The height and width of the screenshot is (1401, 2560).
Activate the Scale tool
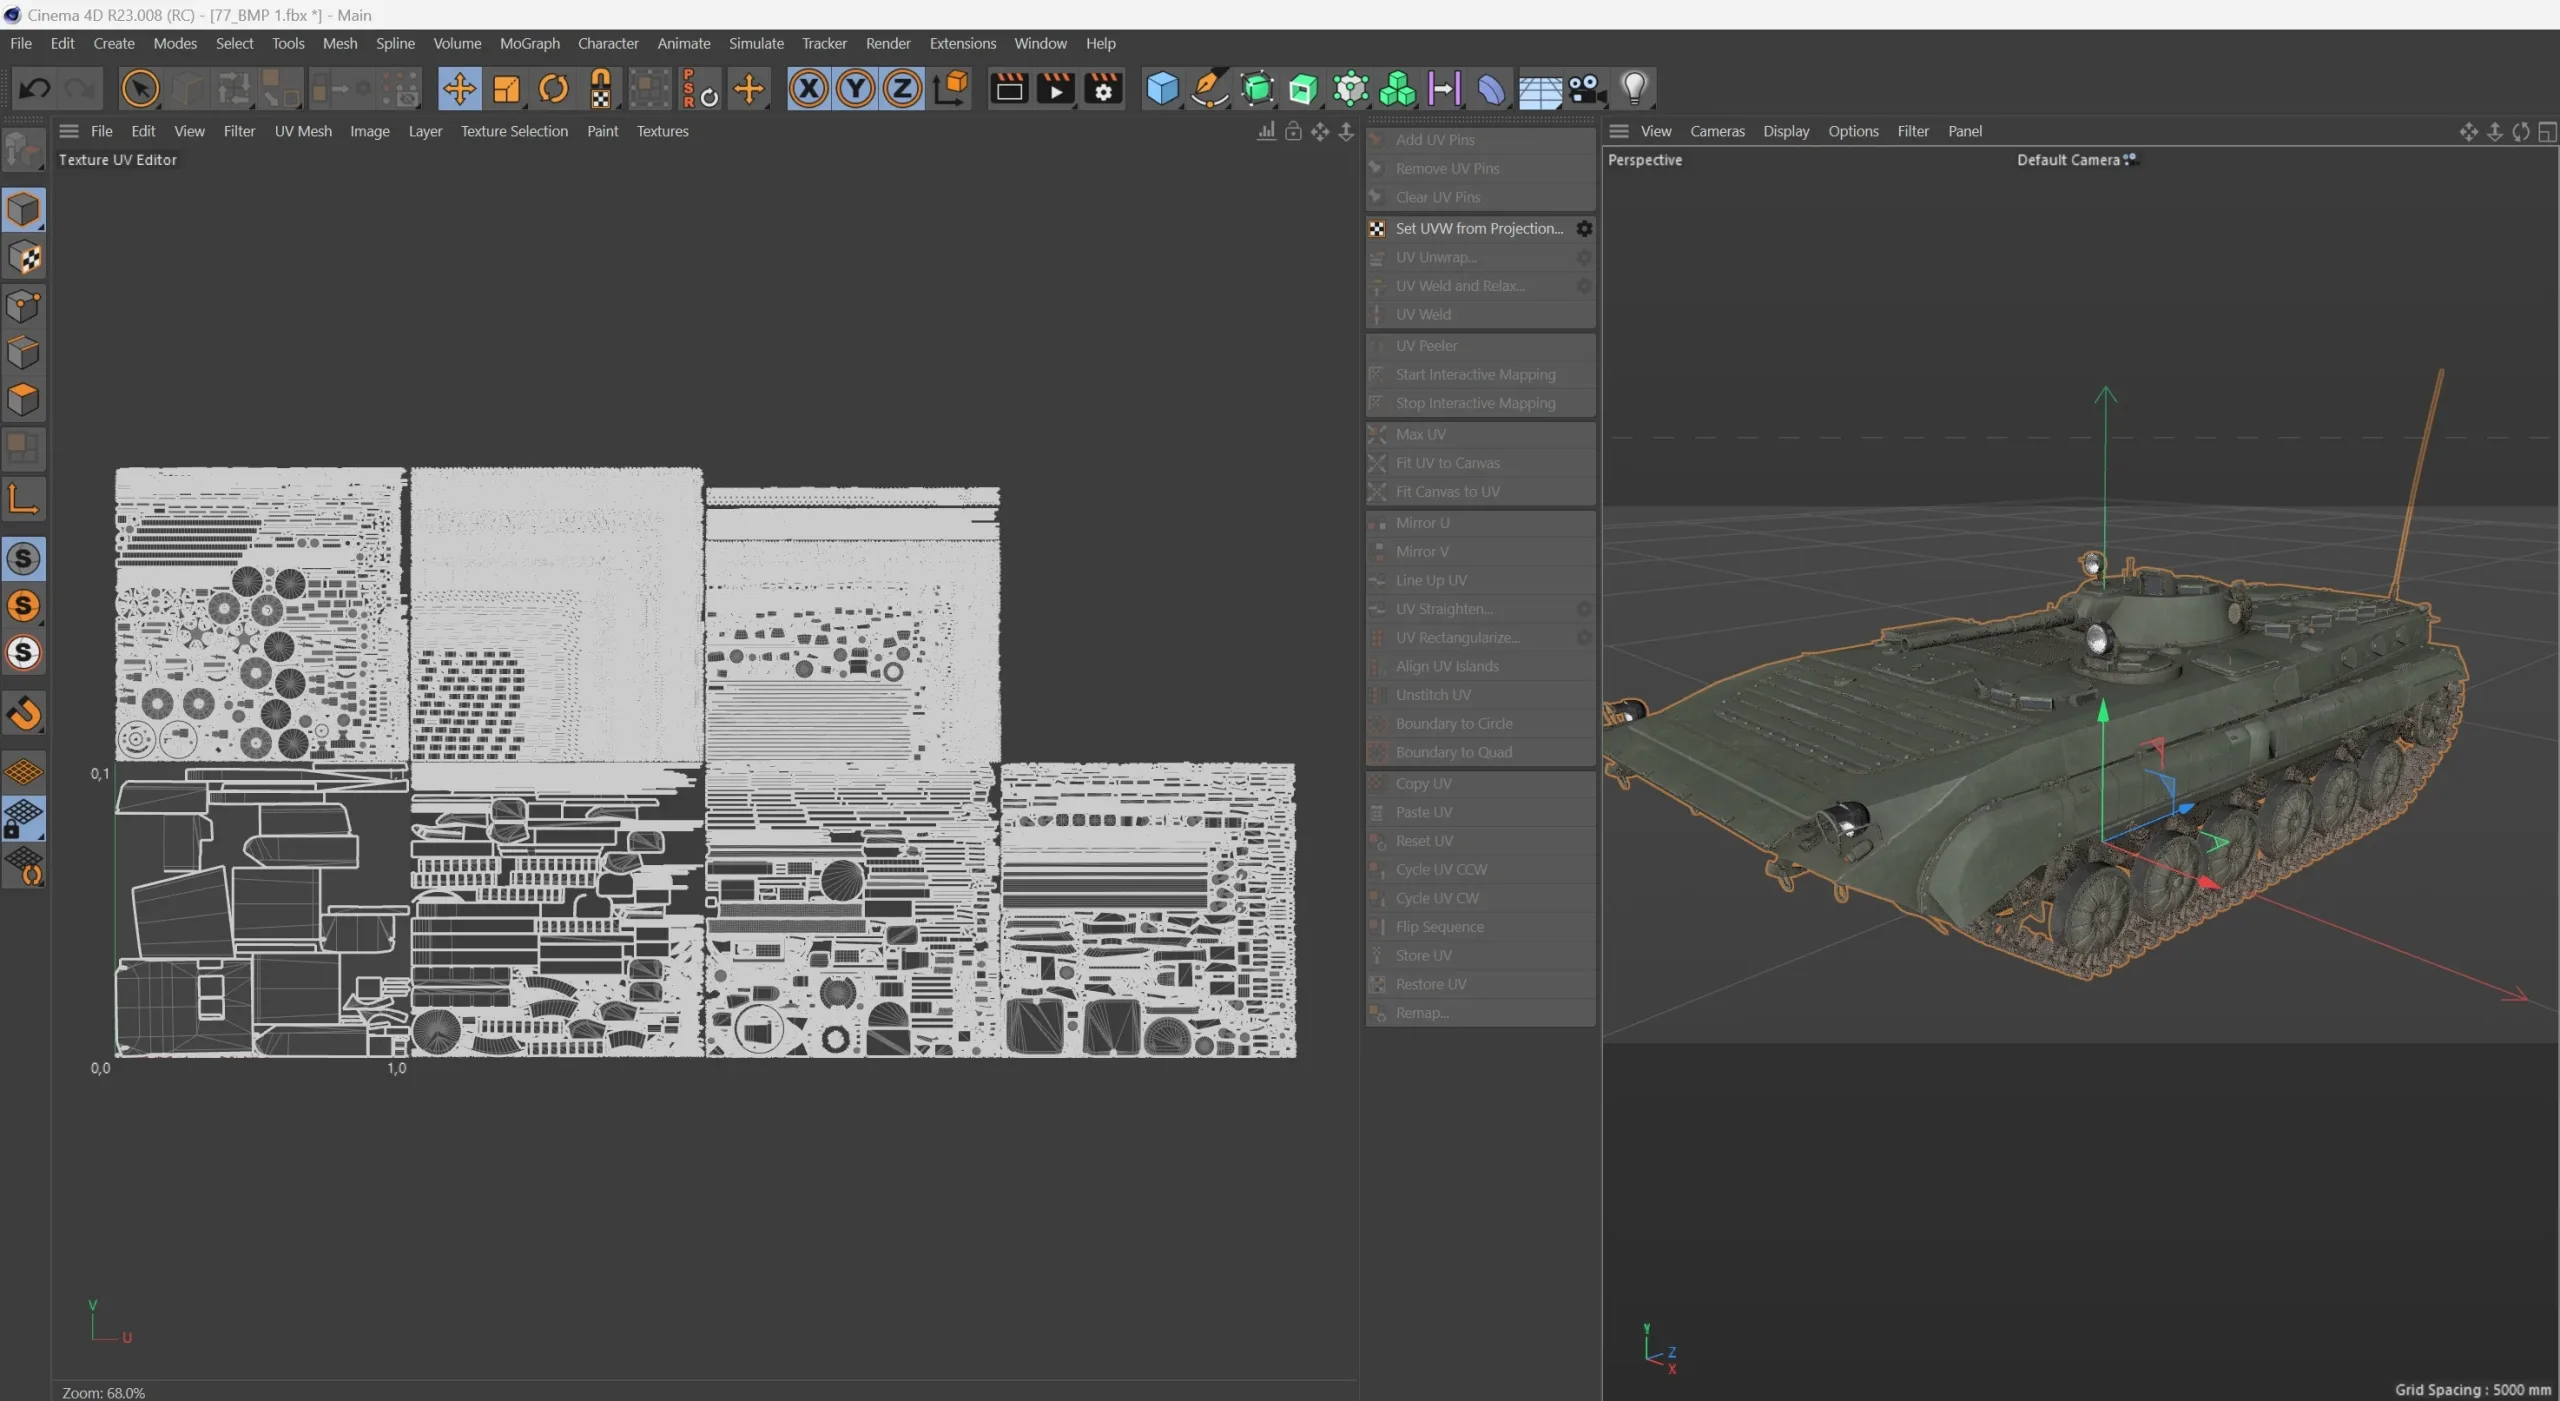pos(506,89)
